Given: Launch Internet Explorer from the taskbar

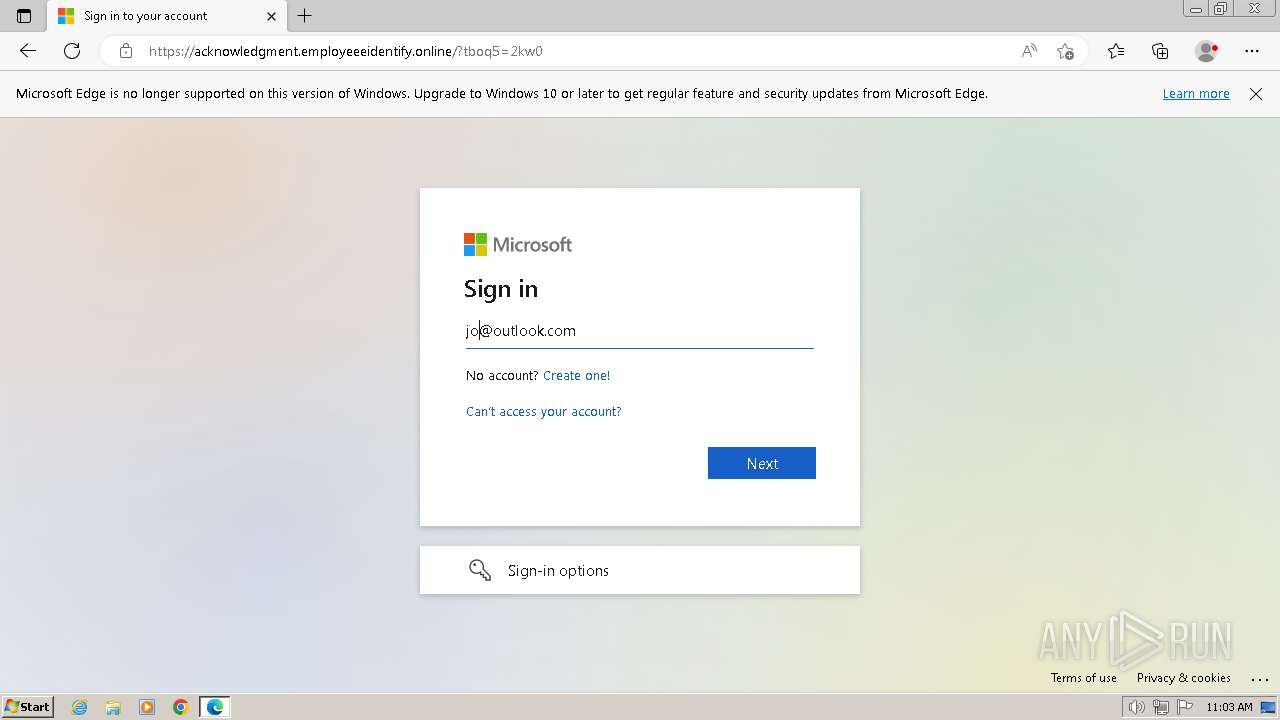Looking at the screenshot, I should click(x=80, y=707).
